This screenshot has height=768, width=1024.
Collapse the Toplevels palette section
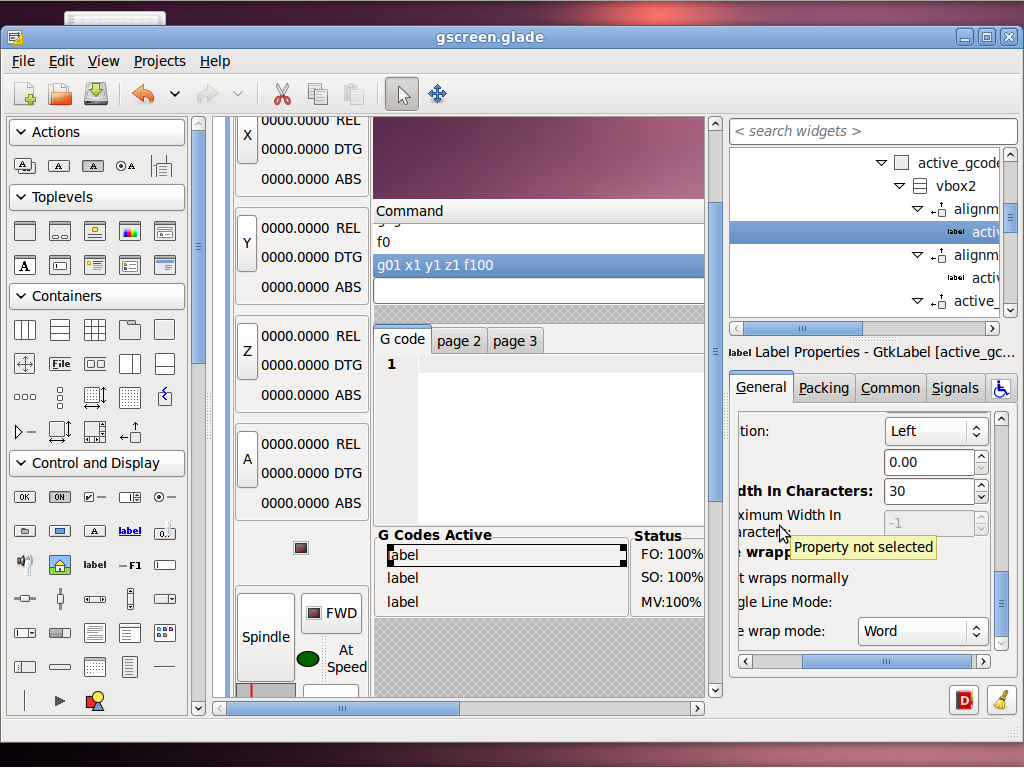tap(97, 197)
